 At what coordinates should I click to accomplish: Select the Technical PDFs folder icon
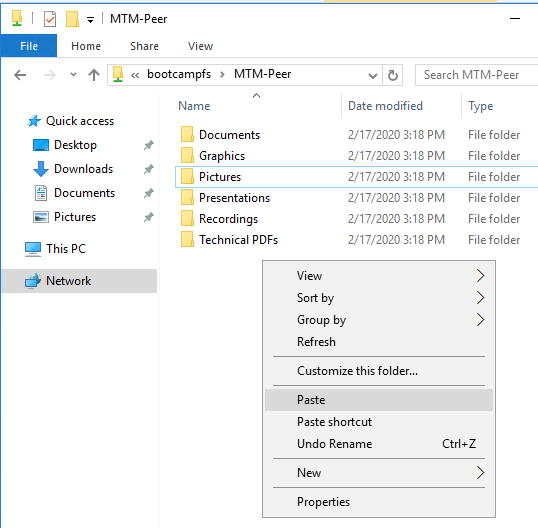187,239
